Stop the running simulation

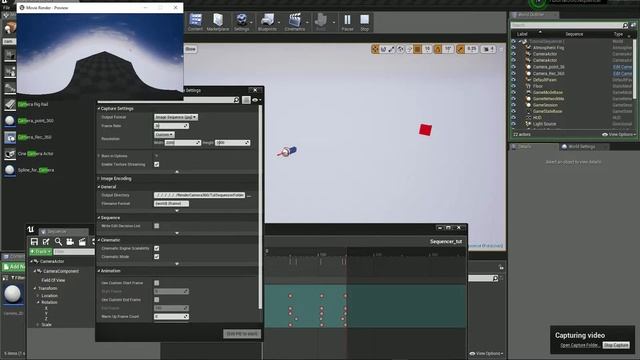(364, 22)
